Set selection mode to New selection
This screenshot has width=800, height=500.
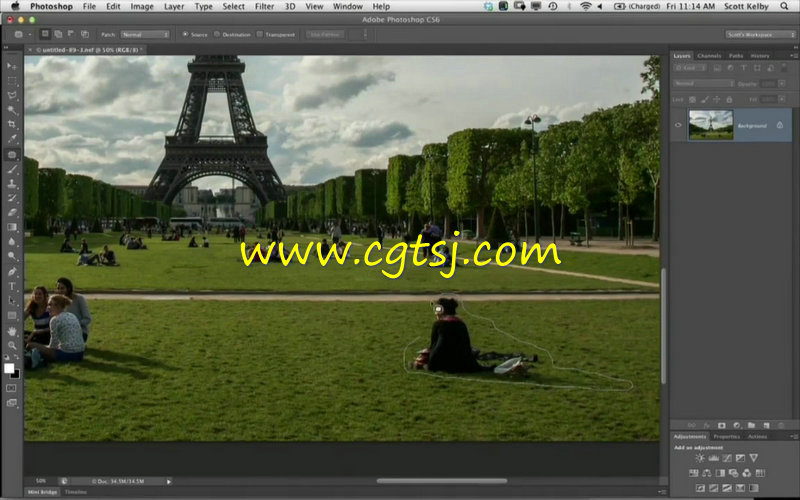45,34
